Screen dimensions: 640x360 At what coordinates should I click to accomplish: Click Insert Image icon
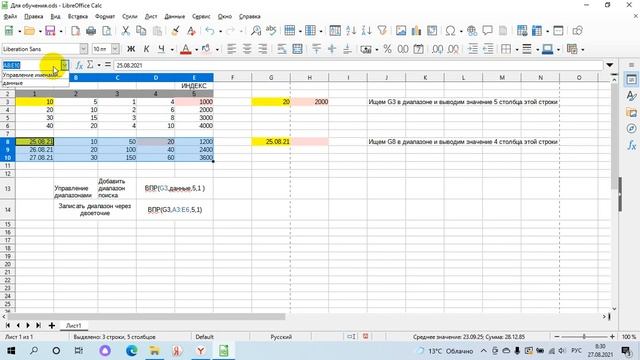pos(401,31)
